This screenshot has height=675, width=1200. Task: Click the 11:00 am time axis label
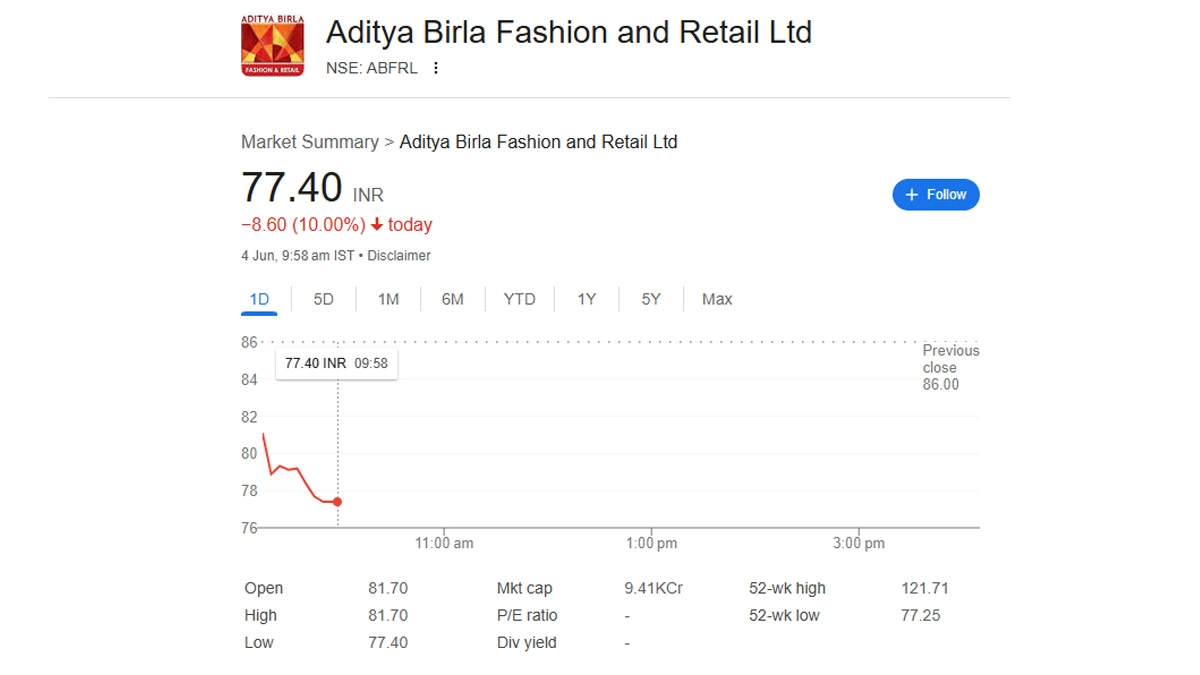[444, 544]
